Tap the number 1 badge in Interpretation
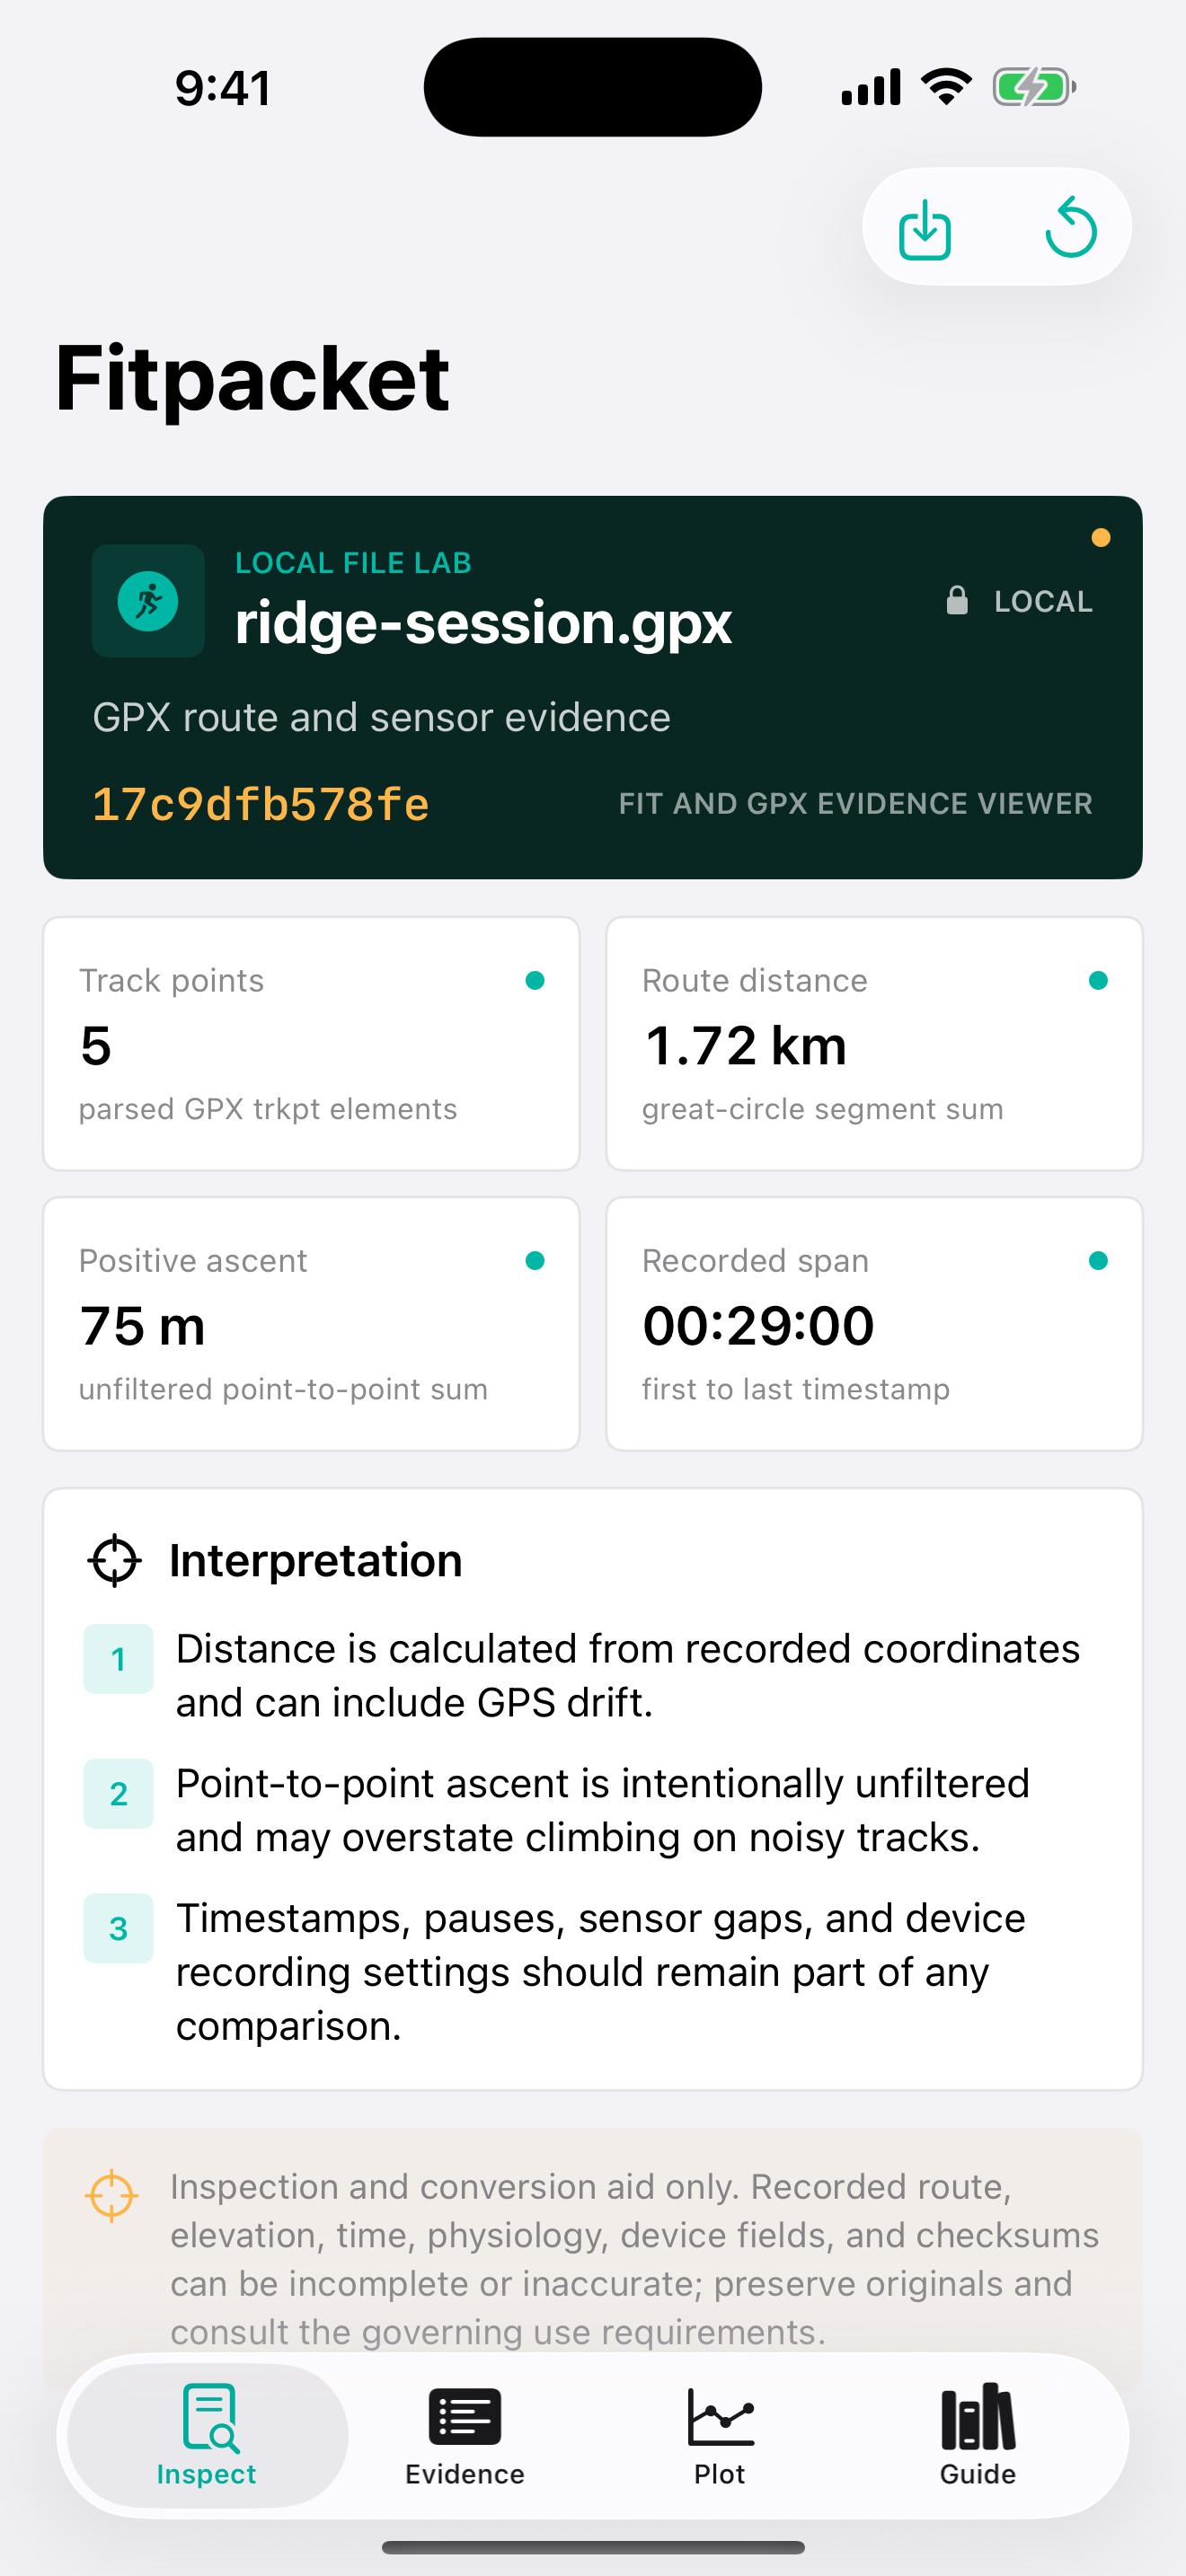The width and height of the screenshot is (1186, 2576). point(118,1659)
